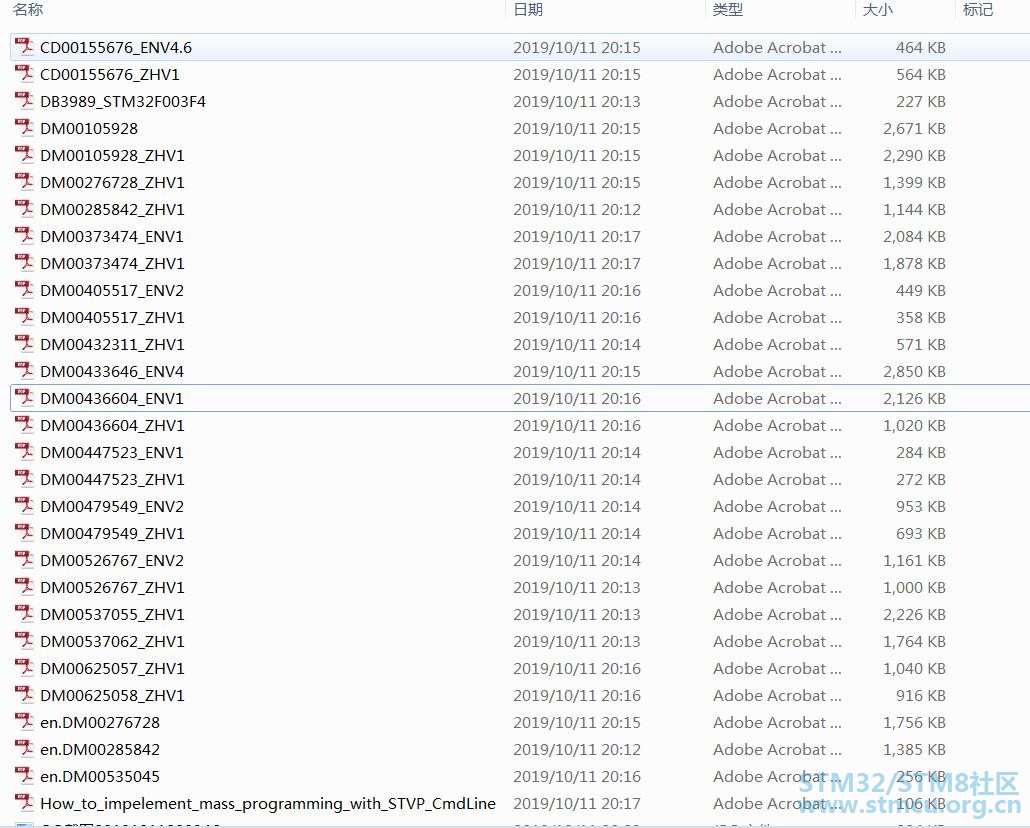Click the file name DM00373474_ENV1
Viewport: 1030px width, 828px height.
[112, 236]
